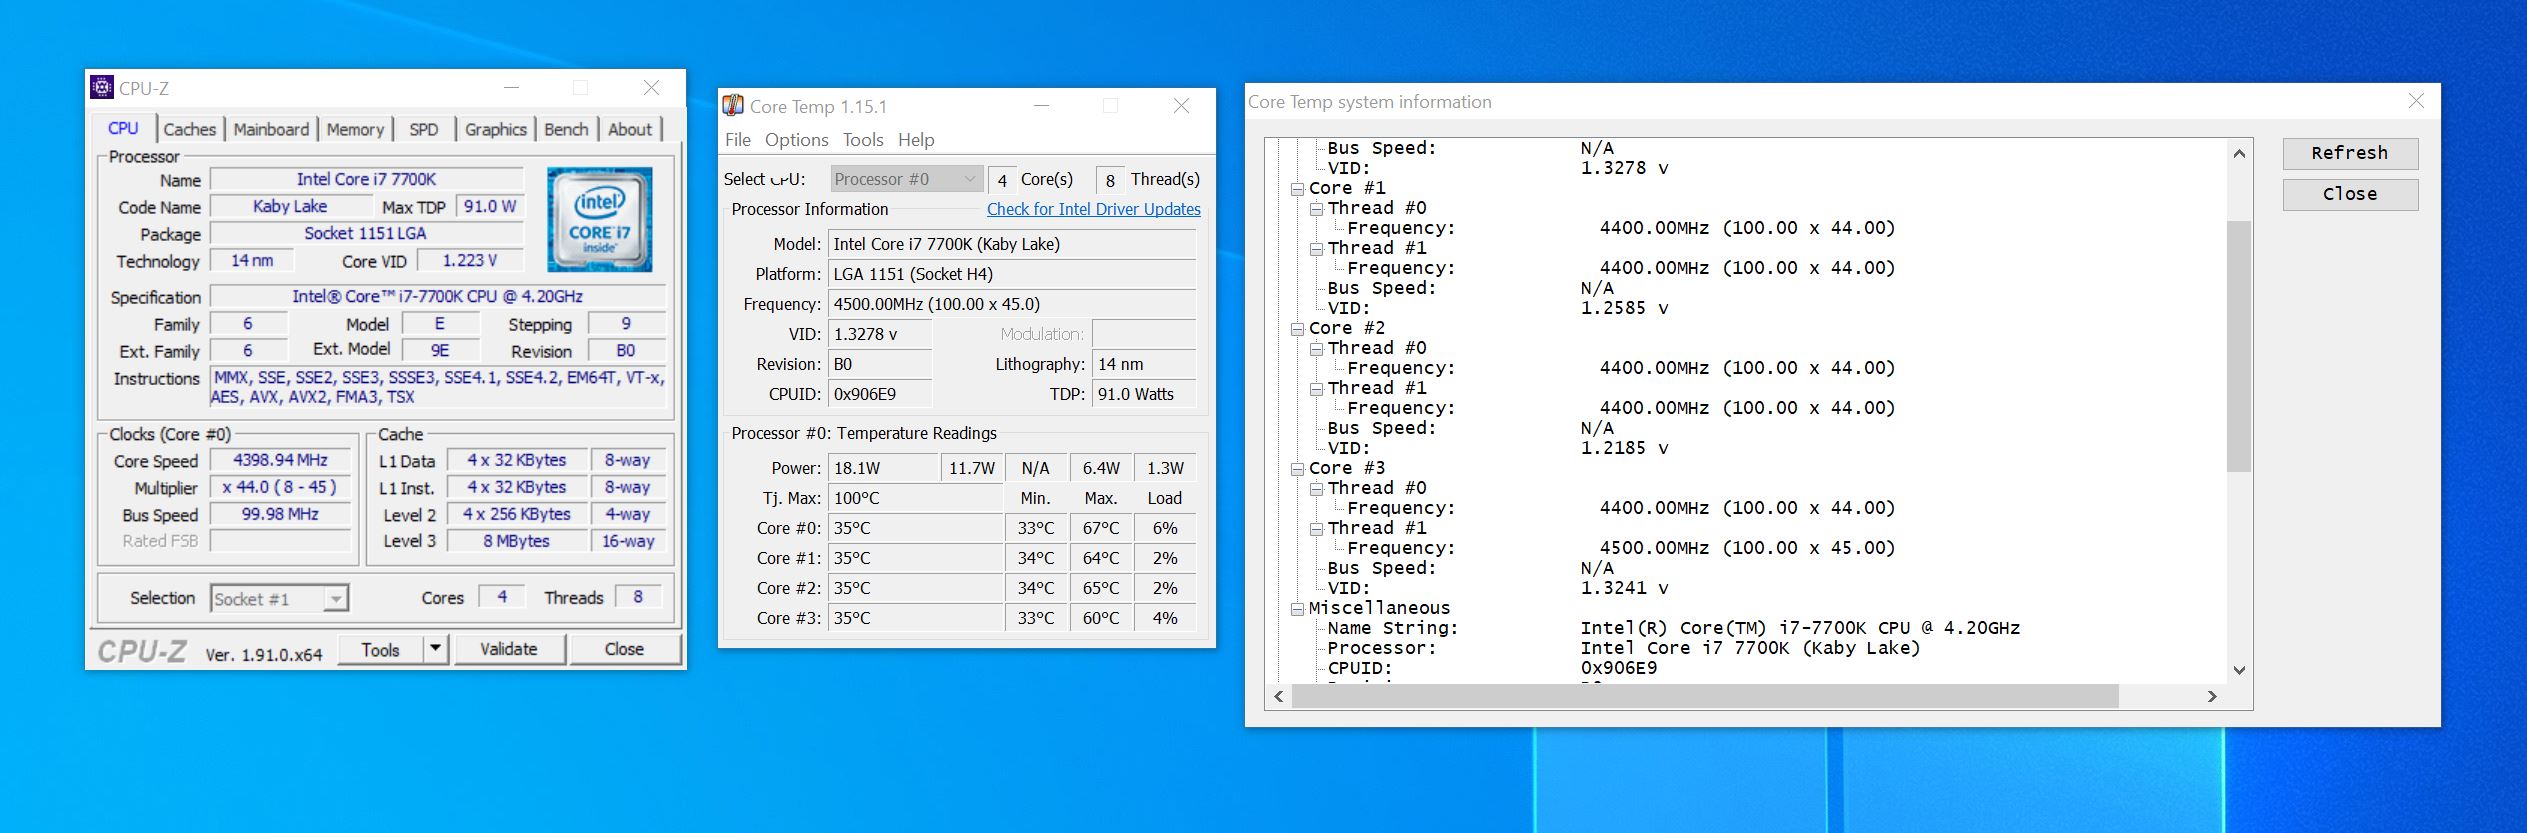
Task: Collapse Thread #1 under Core #1
Action: click(1317, 248)
